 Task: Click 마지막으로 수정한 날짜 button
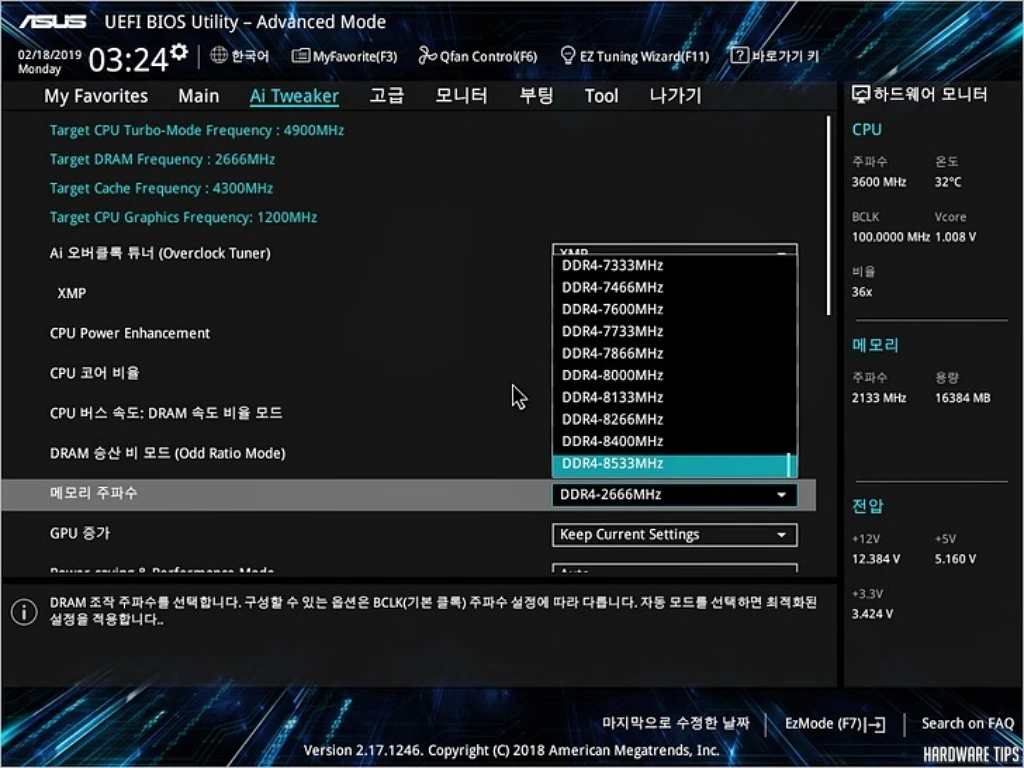pos(676,723)
